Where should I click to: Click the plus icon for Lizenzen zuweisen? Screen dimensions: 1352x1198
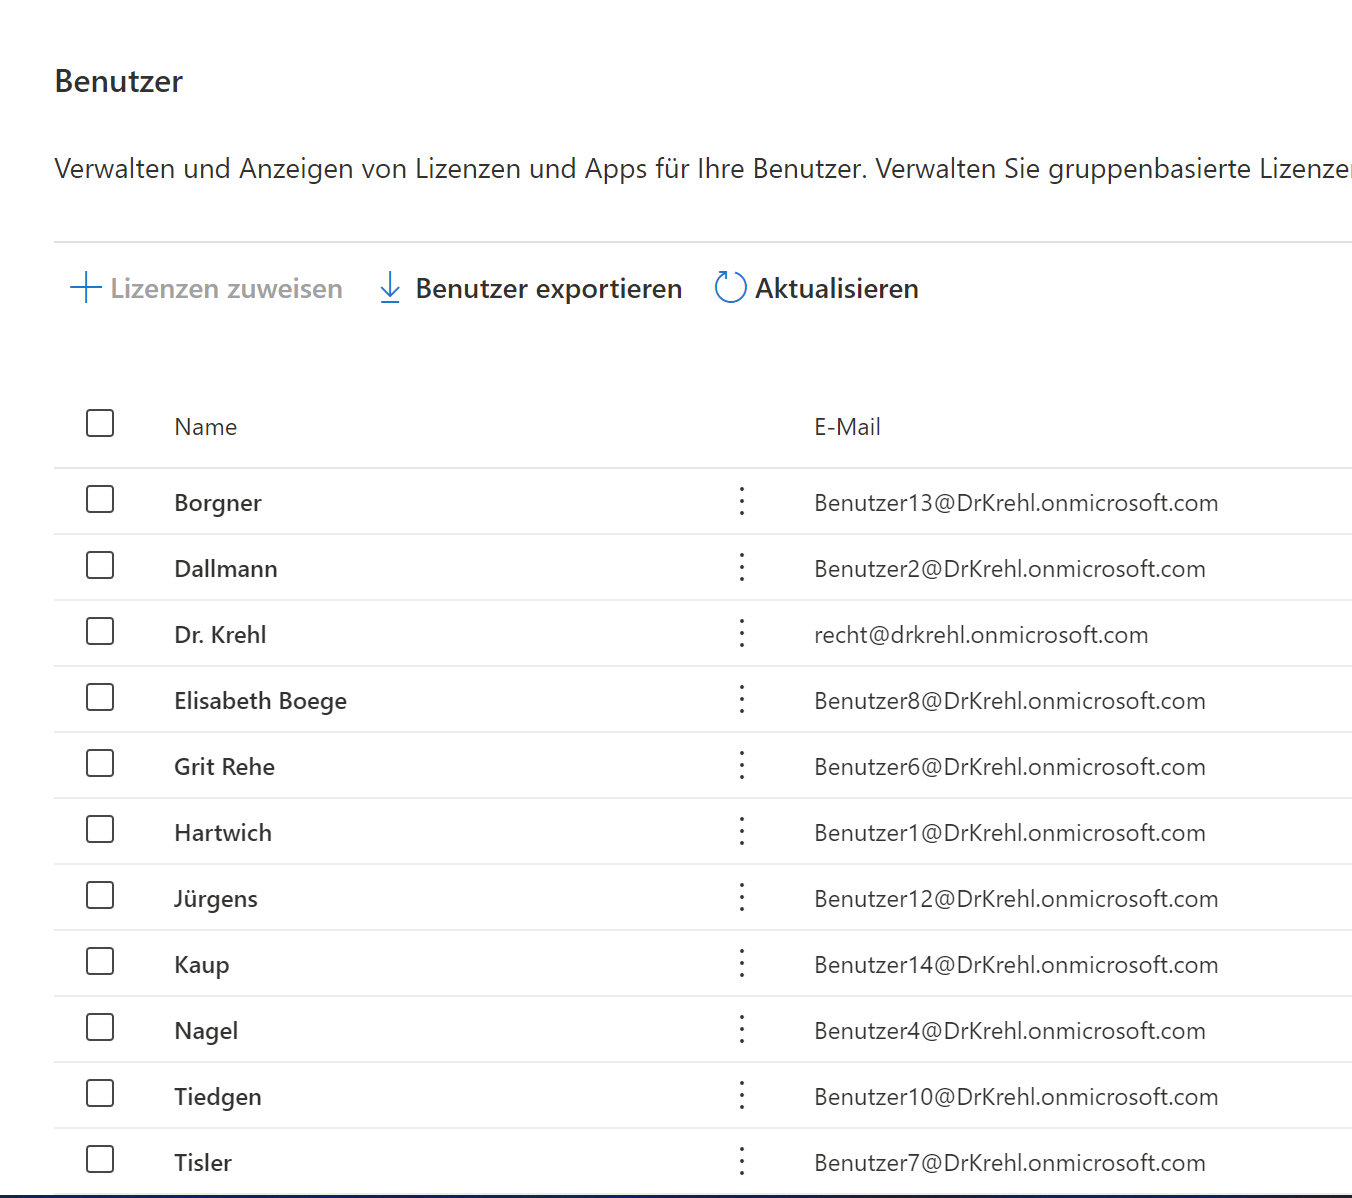pyautogui.click(x=86, y=288)
